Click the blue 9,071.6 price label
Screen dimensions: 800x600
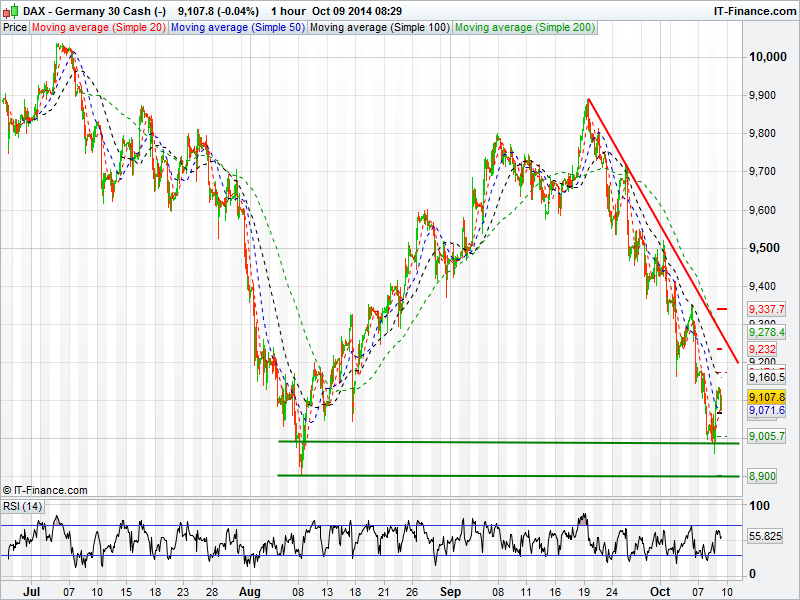(767, 411)
